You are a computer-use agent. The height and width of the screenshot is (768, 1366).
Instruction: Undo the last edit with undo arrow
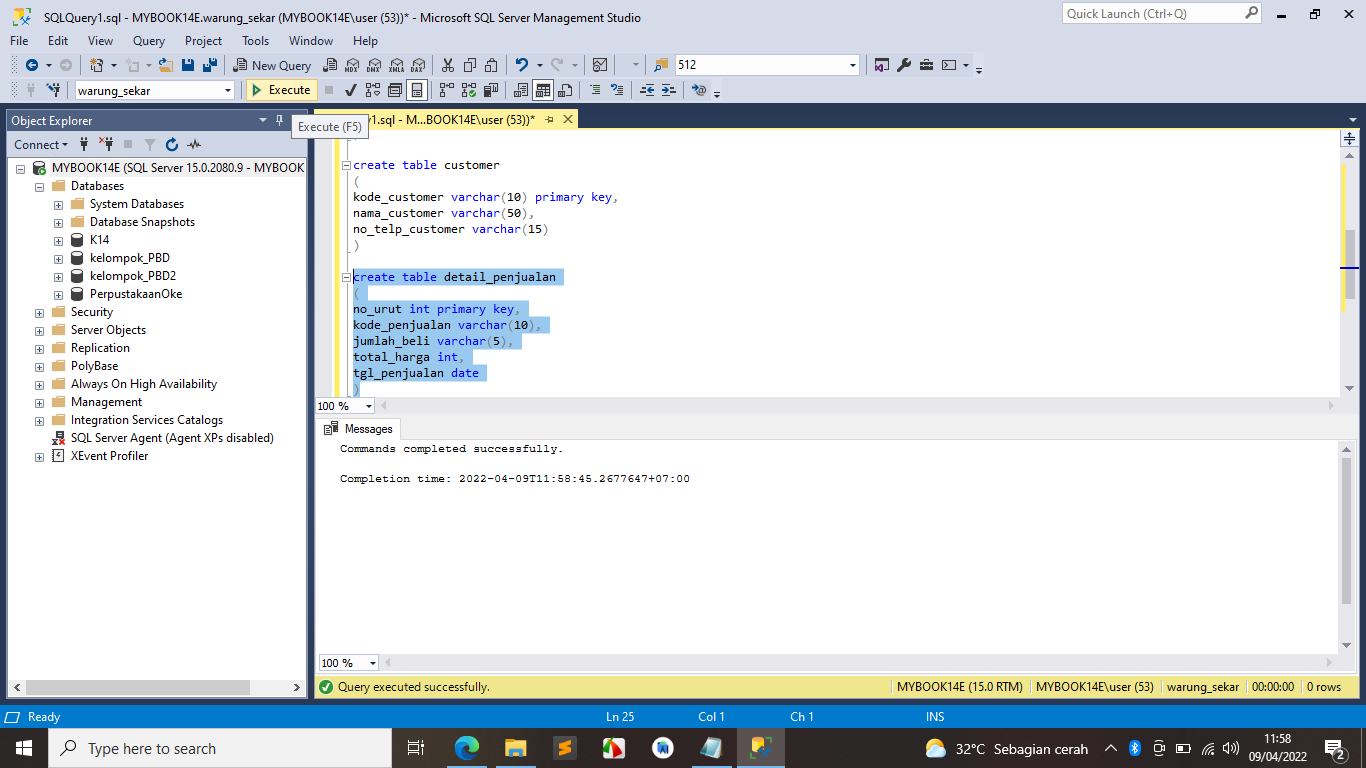click(521, 65)
